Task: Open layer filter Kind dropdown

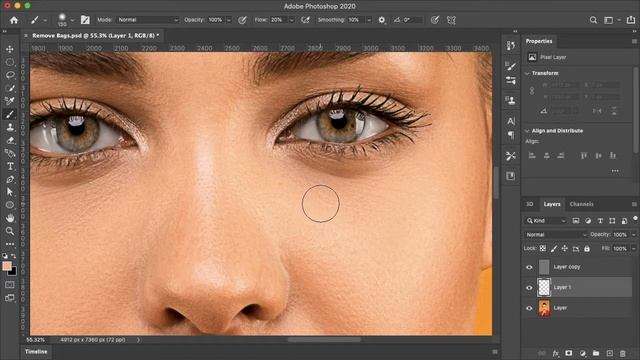Action: tap(546, 220)
